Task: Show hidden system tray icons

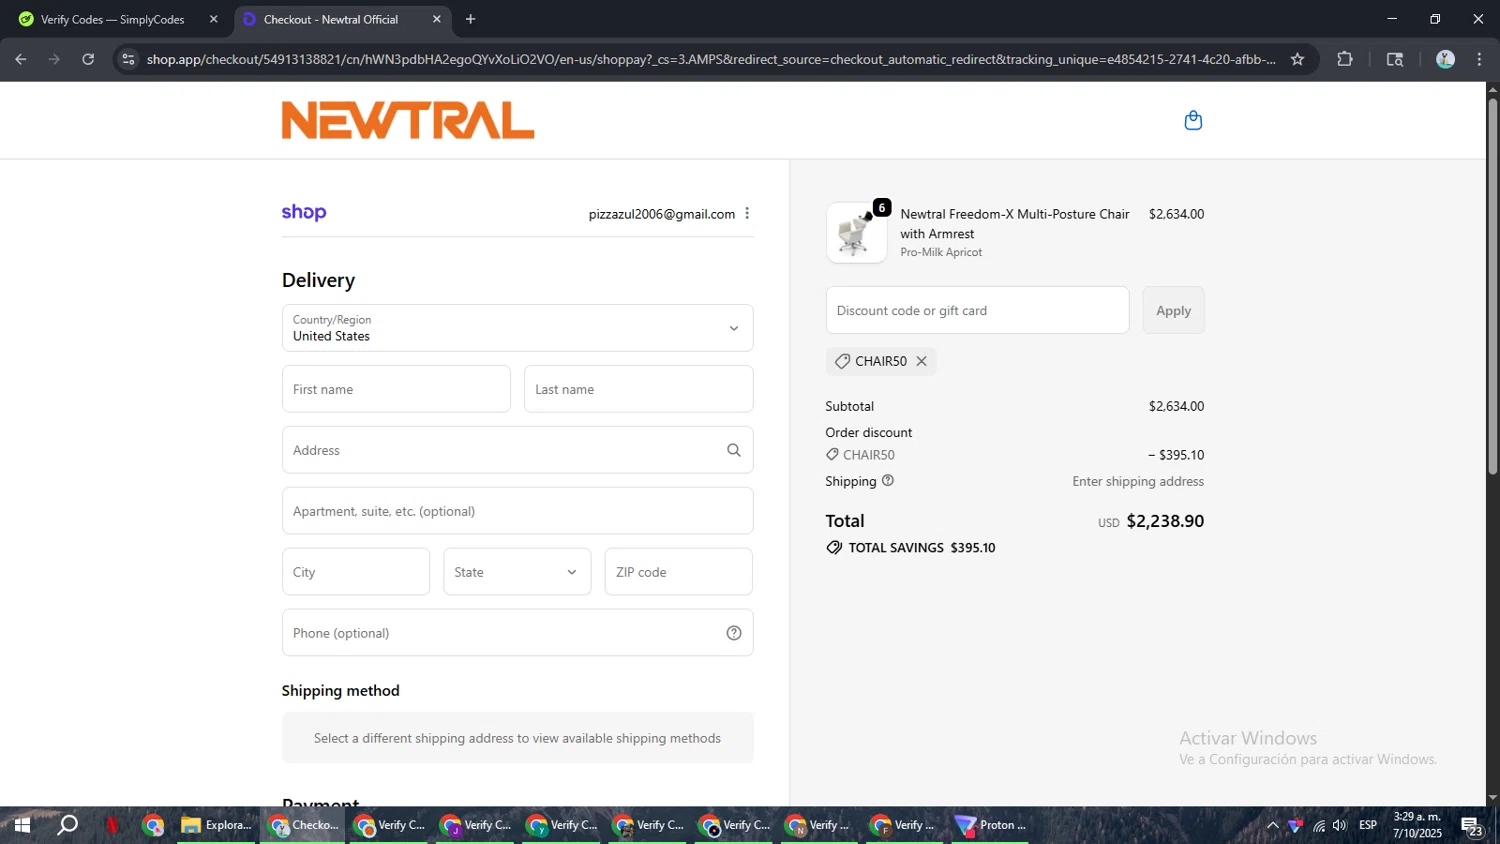Action: (1272, 825)
